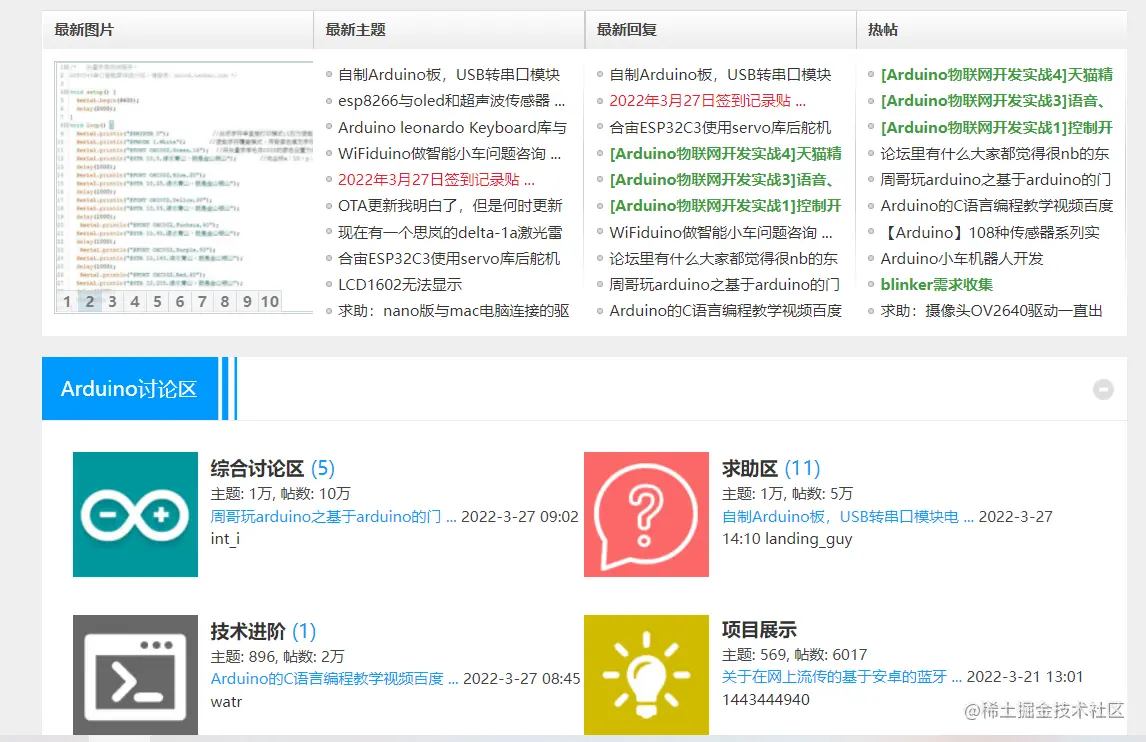Open latest 求助区 post 自制Arduino板

pyautogui.click(x=848, y=516)
